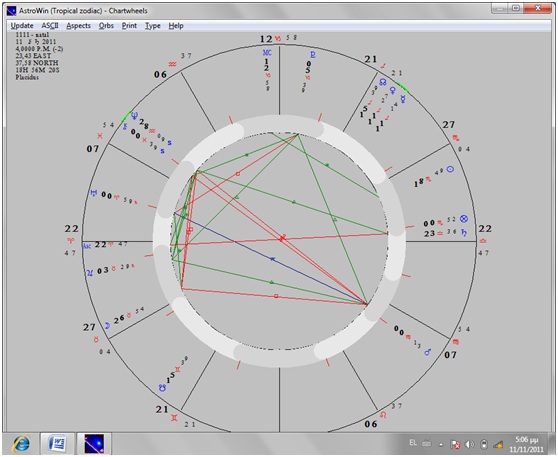
Task: Click the volume speaker tray icon
Action: point(470,444)
